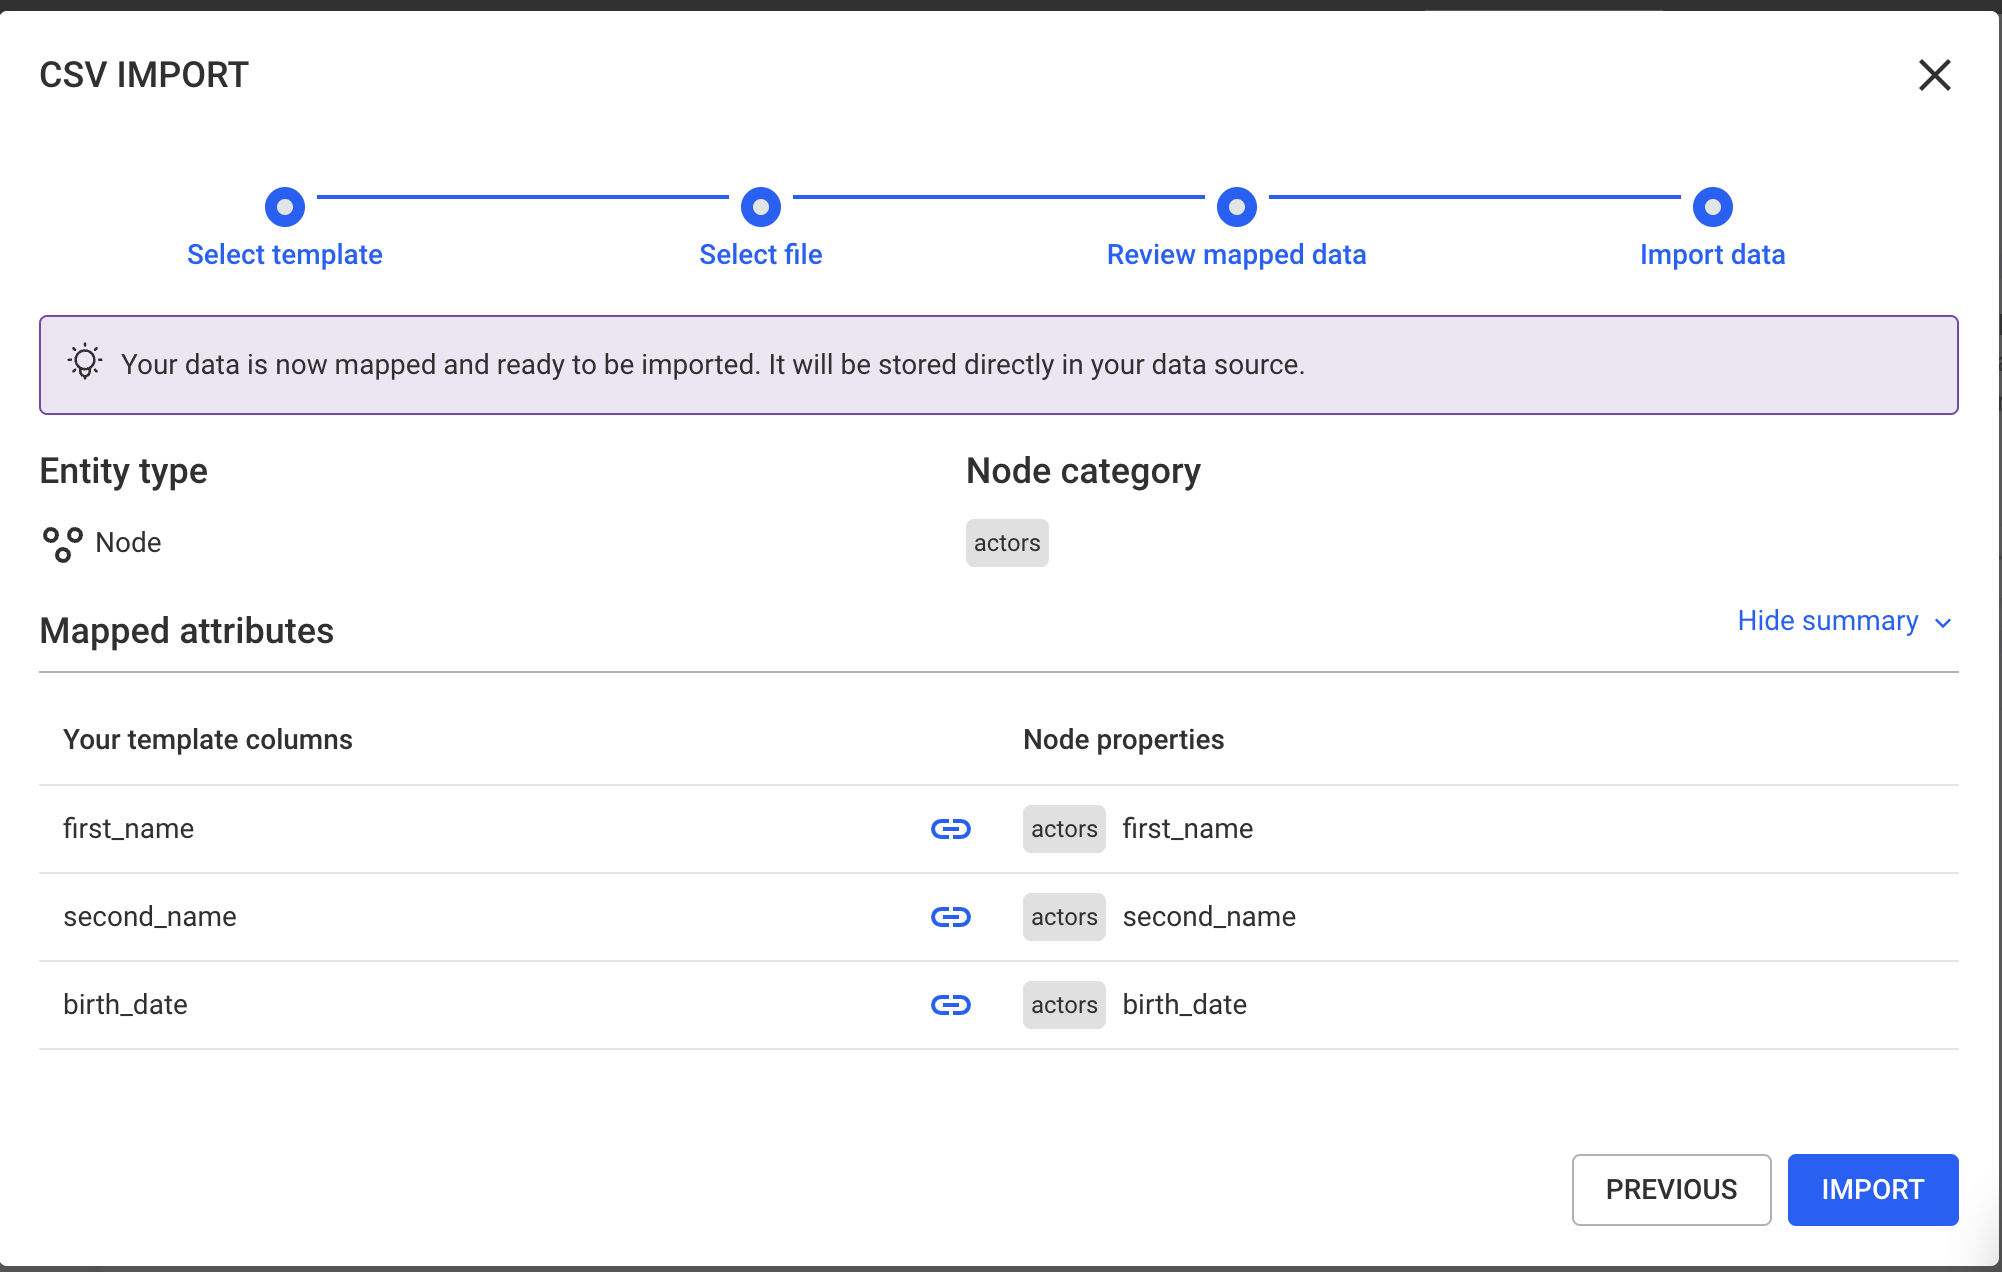Image resolution: width=2002 pixels, height=1272 pixels.
Task: Click the actors node category chip
Action: [x=1007, y=543]
